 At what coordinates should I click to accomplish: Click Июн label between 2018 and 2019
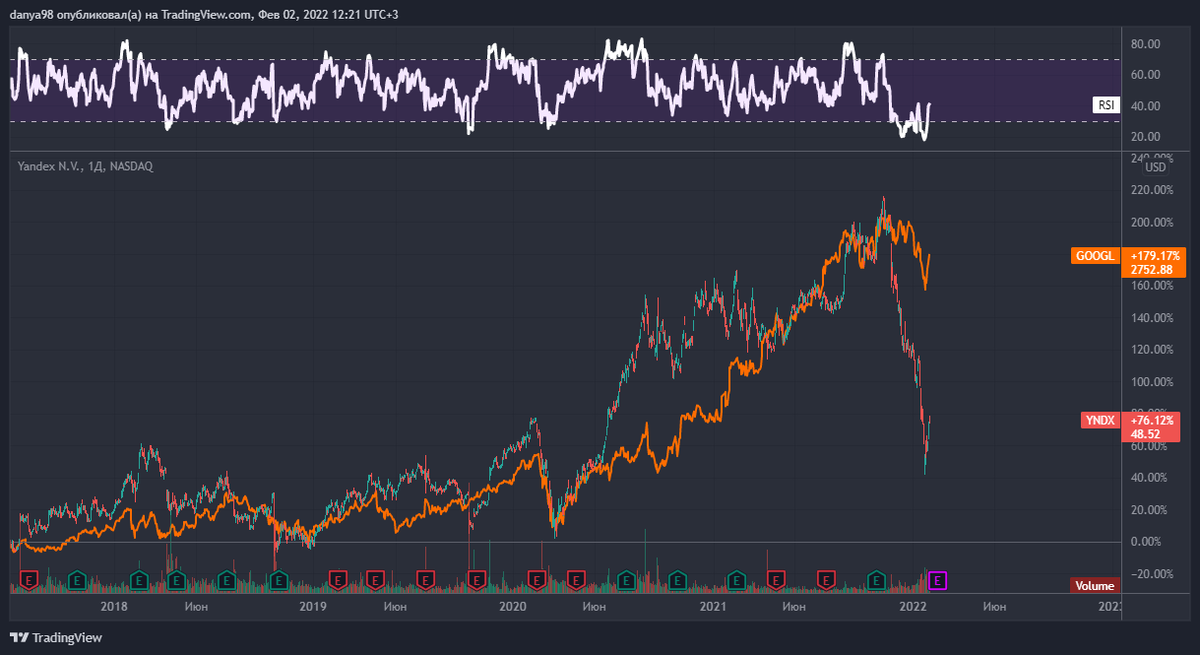(x=196, y=607)
